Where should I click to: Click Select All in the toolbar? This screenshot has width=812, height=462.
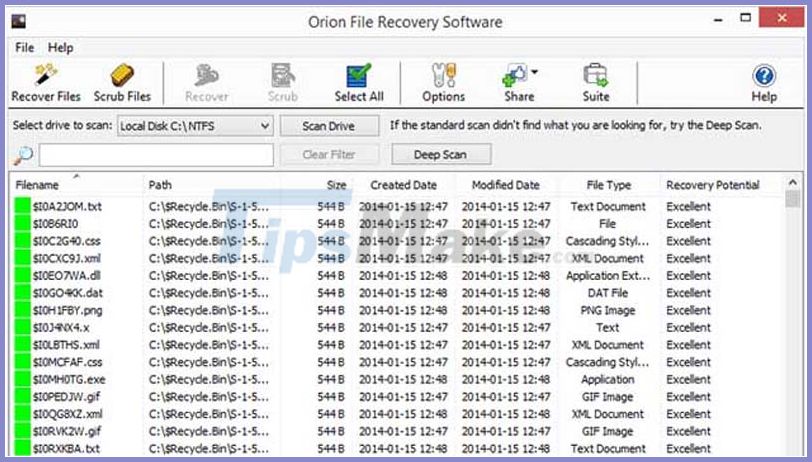pyautogui.click(x=359, y=83)
